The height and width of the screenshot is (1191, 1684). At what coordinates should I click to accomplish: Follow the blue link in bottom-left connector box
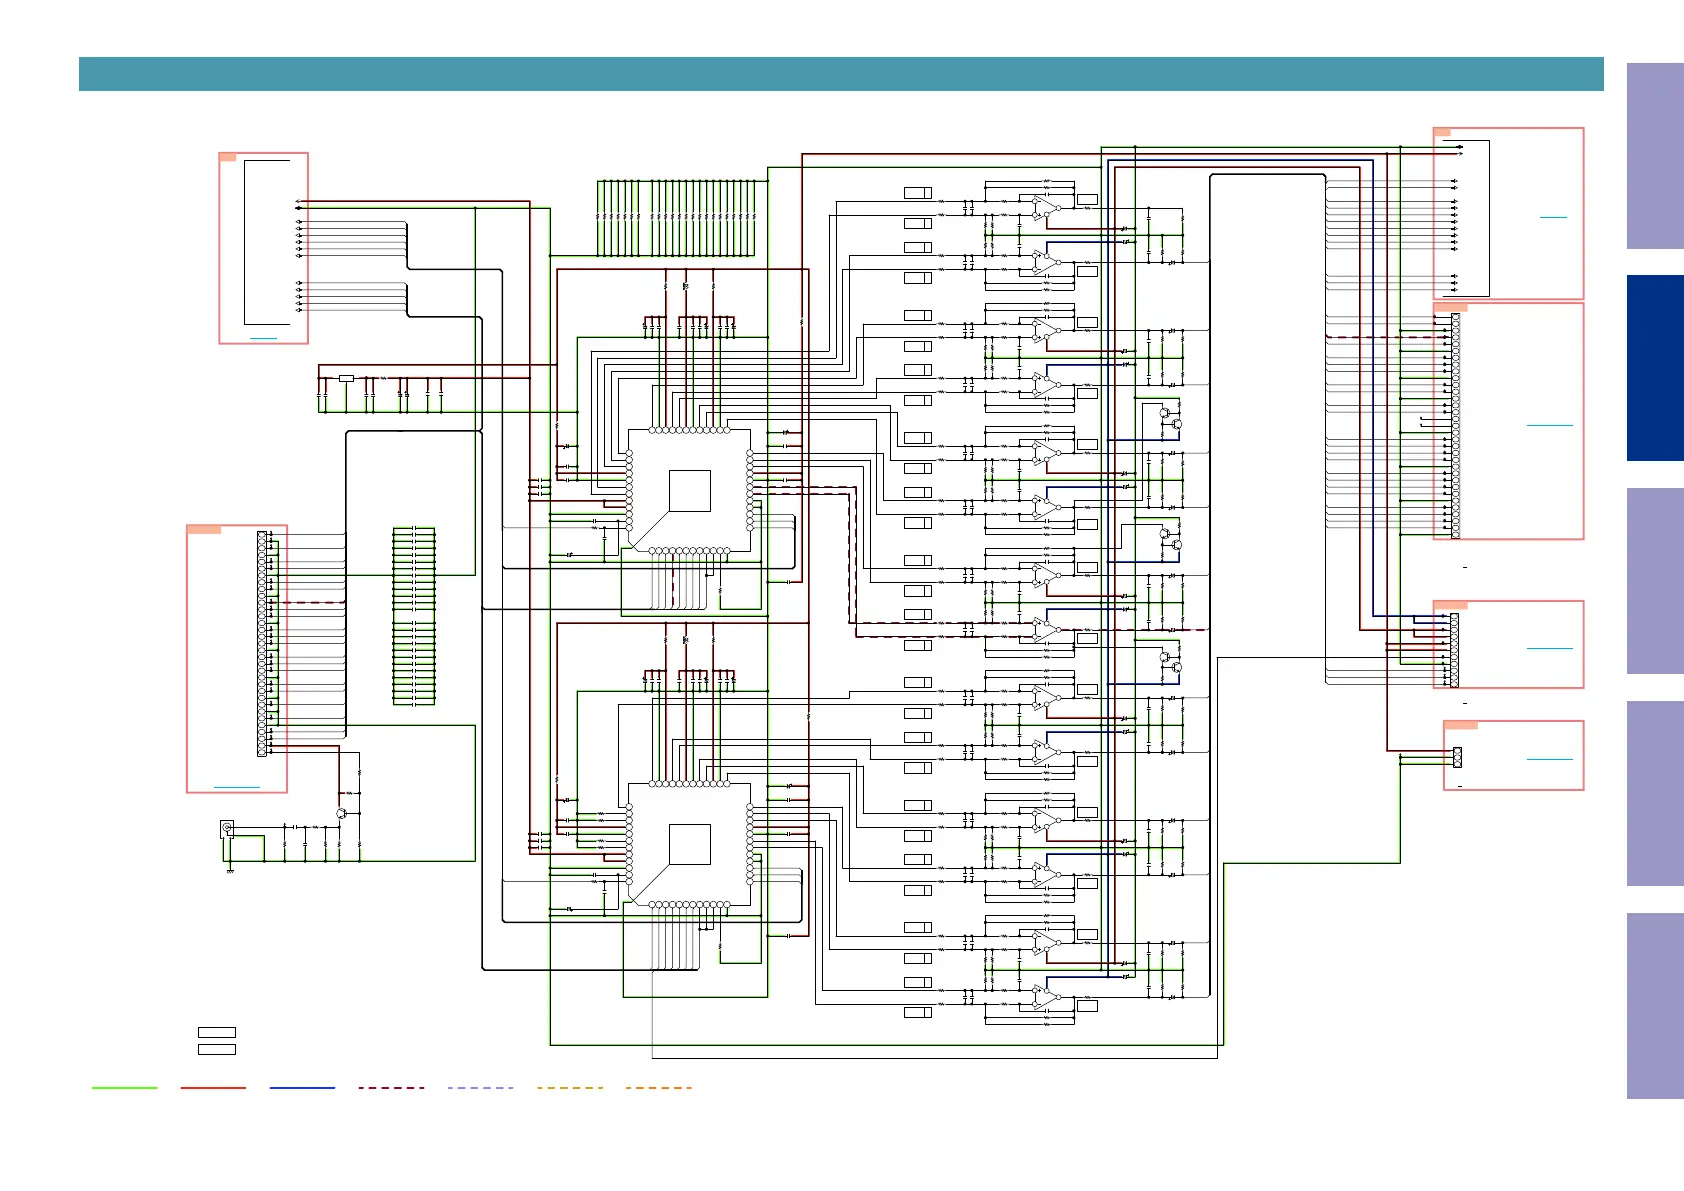(237, 787)
